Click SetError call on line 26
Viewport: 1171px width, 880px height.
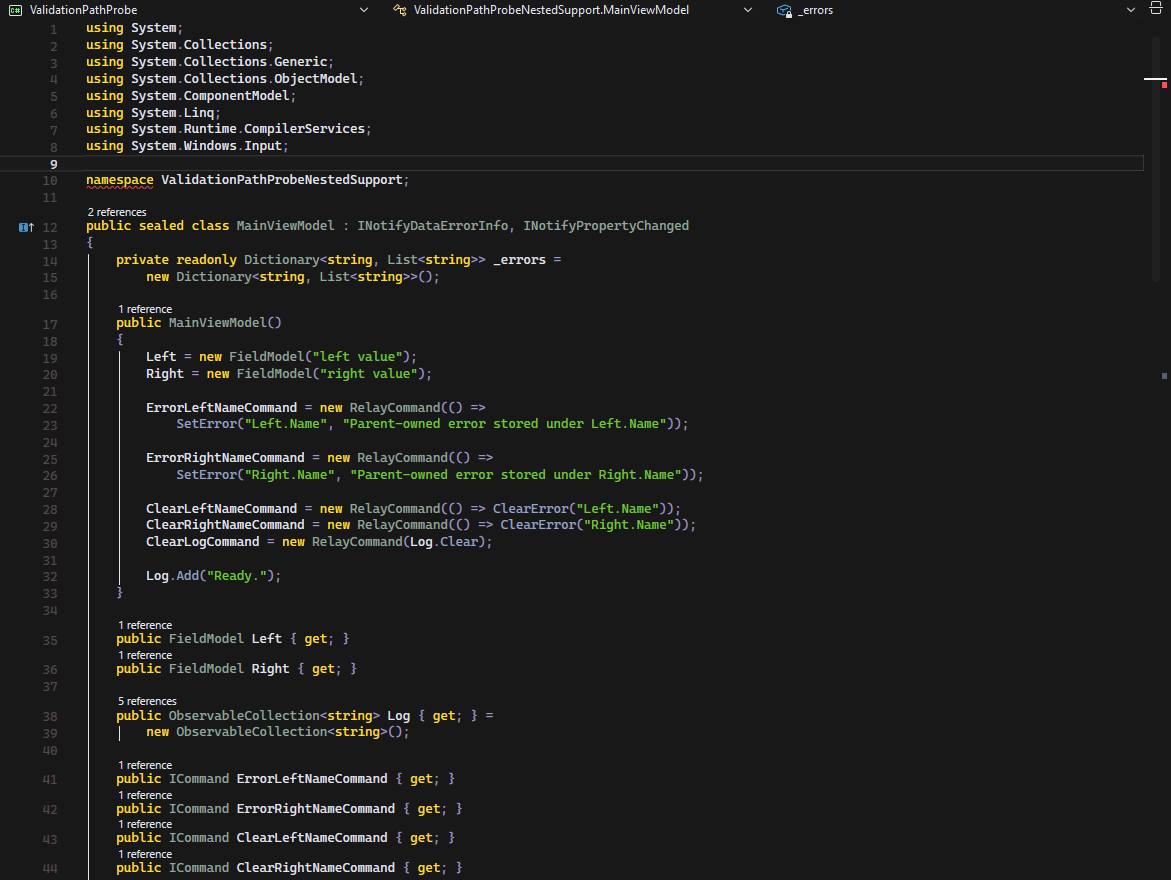click(206, 474)
